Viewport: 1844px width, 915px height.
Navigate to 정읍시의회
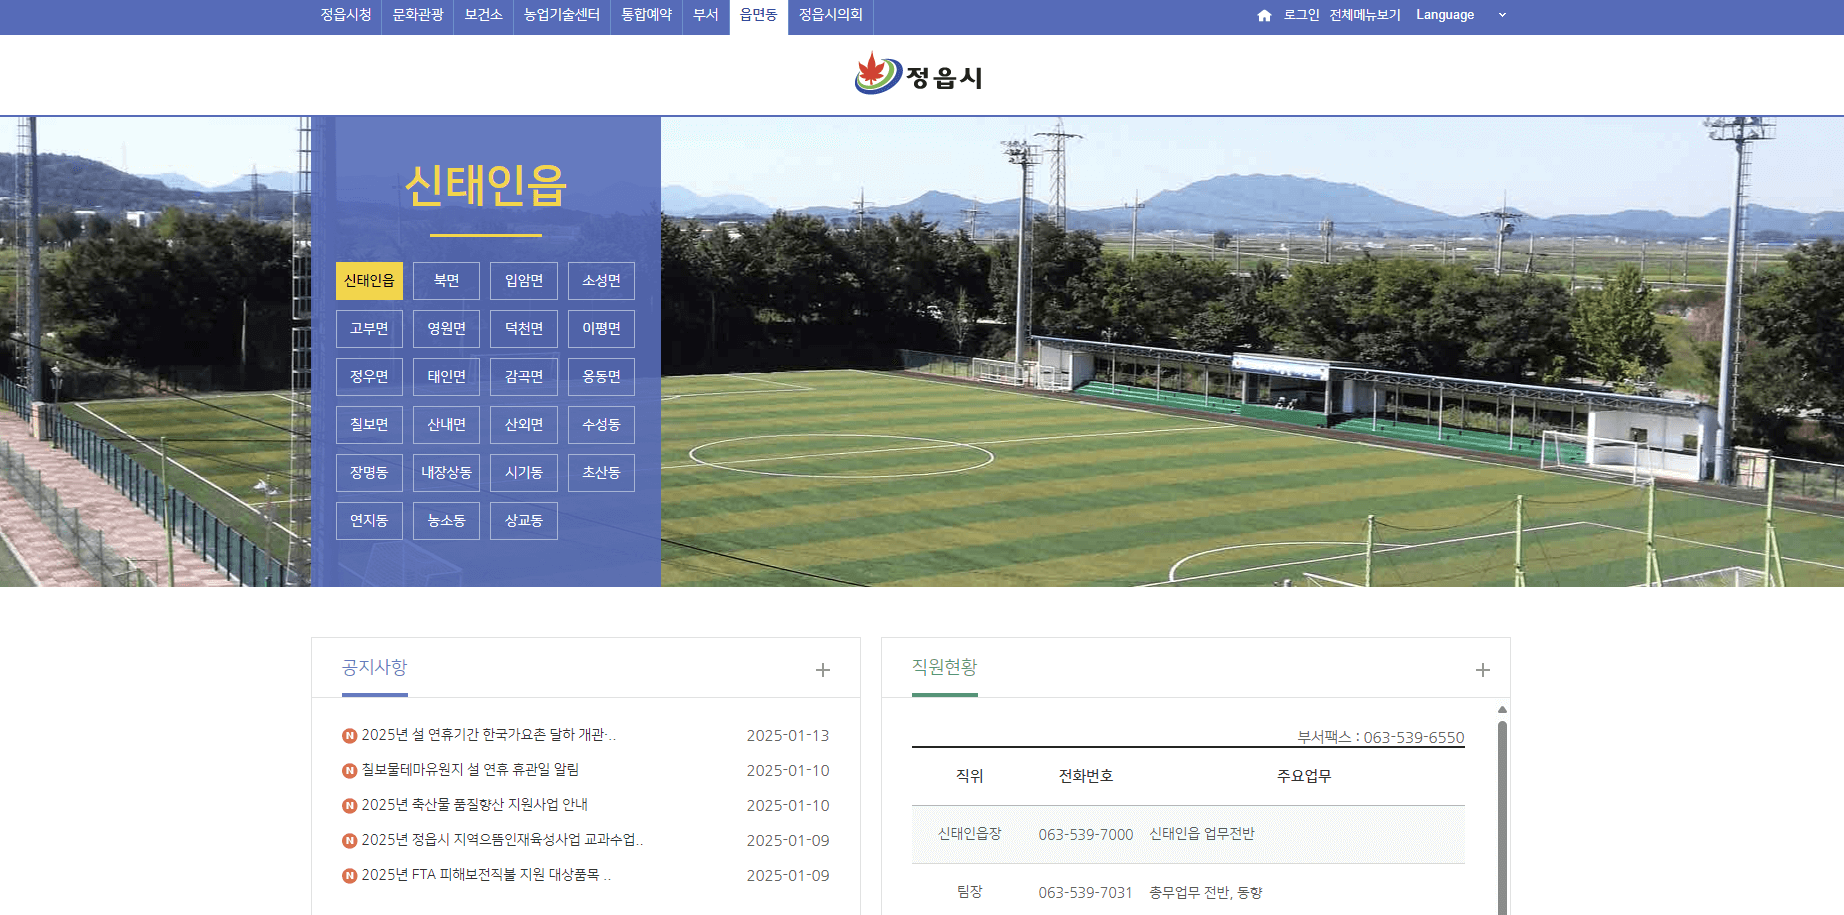coord(830,15)
